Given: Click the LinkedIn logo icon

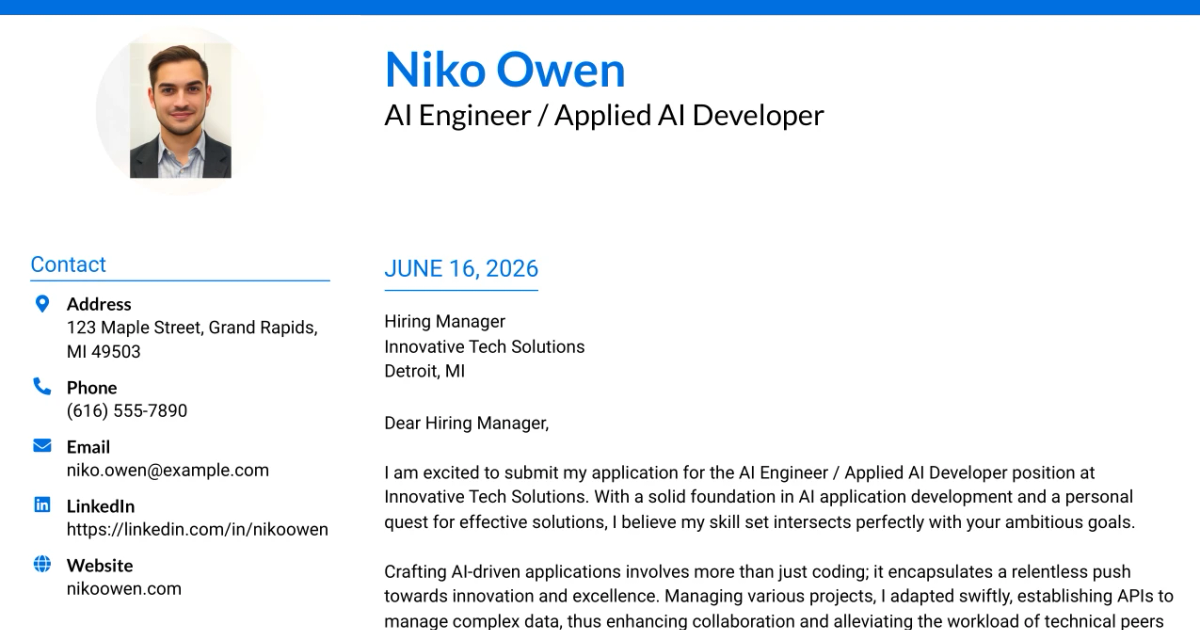Looking at the screenshot, I should point(42,505).
